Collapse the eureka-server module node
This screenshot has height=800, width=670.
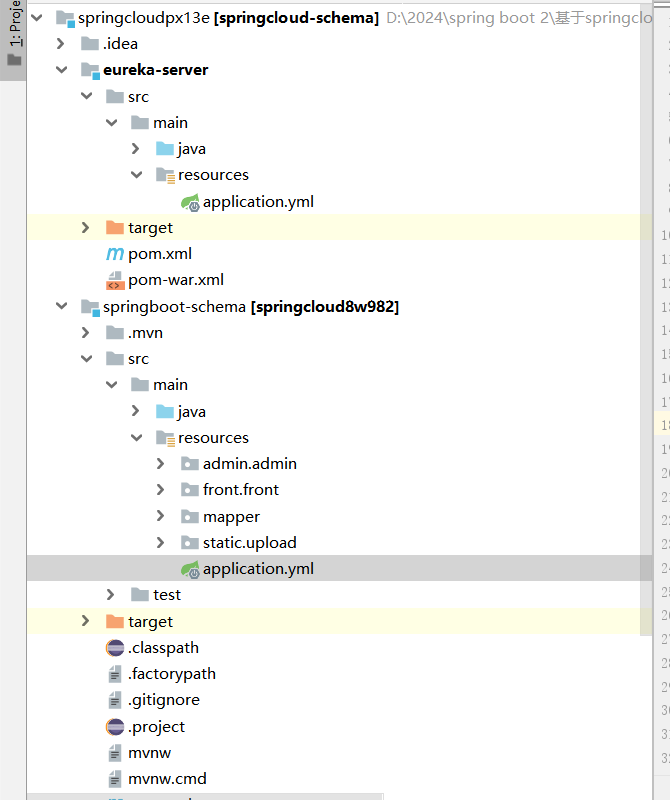(61, 70)
